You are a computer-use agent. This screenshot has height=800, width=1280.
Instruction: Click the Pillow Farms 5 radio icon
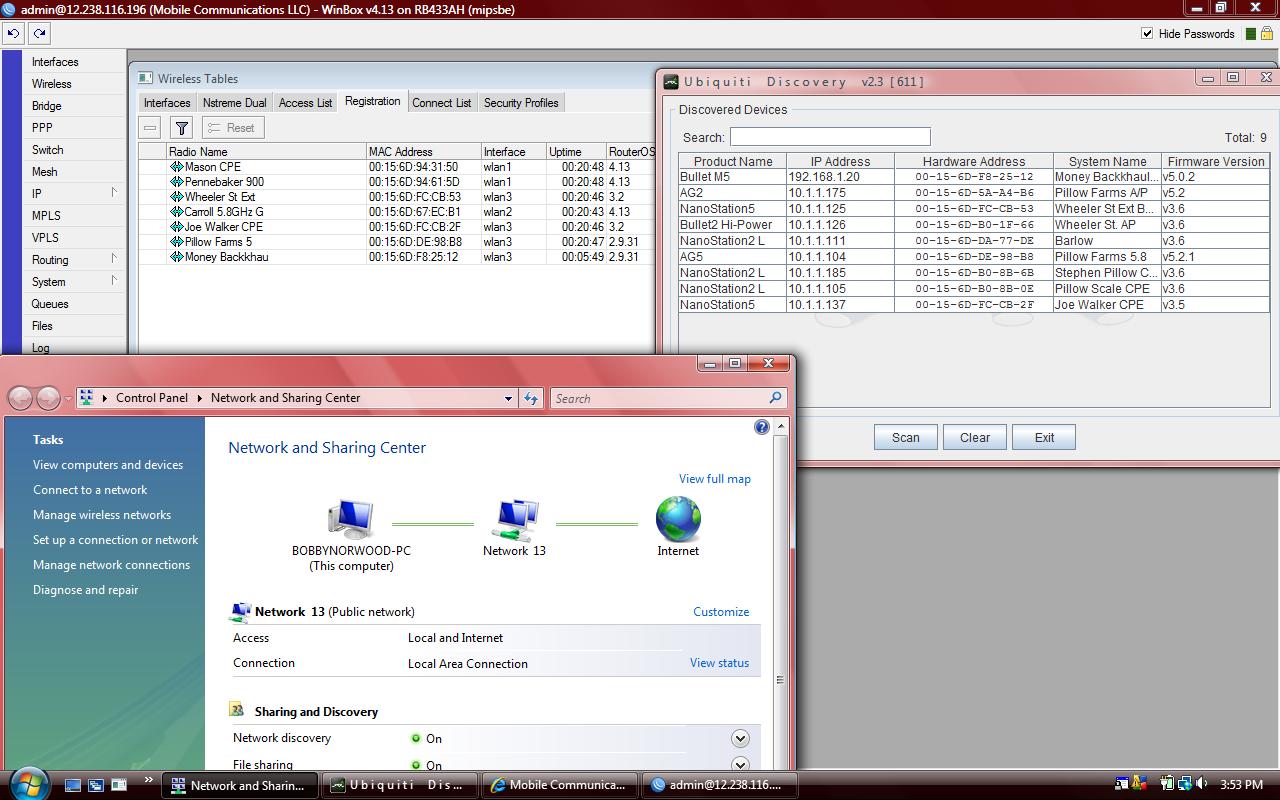[x=177, y=242]
